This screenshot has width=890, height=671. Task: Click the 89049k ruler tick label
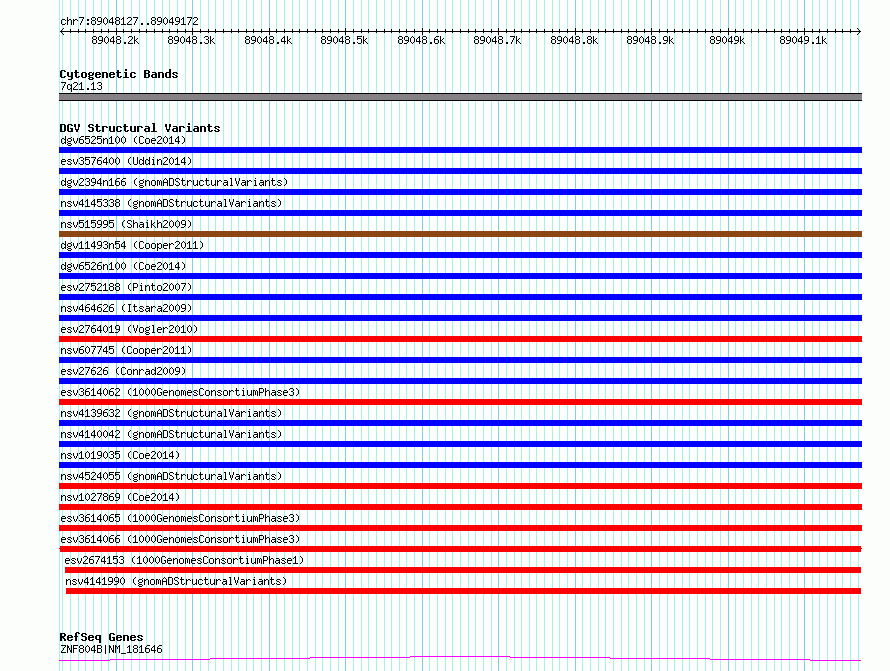pyautogui.click(x=727, y=40)
